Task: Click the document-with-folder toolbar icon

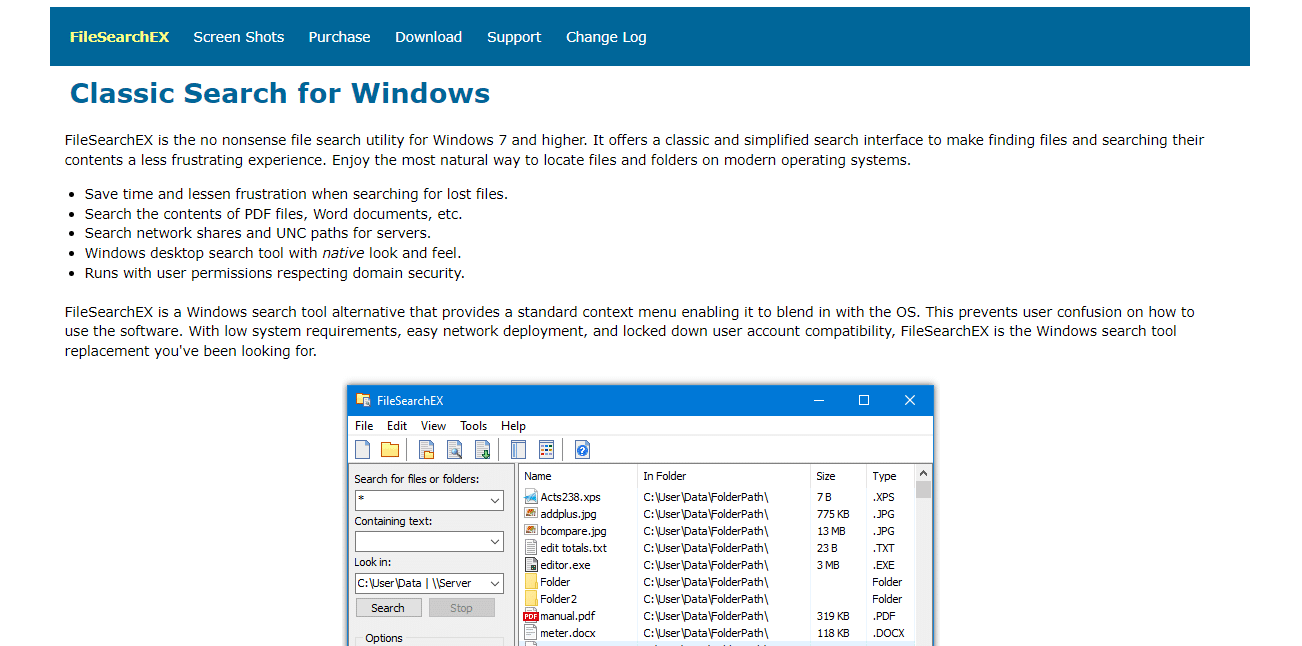Action: pos(427,450)
